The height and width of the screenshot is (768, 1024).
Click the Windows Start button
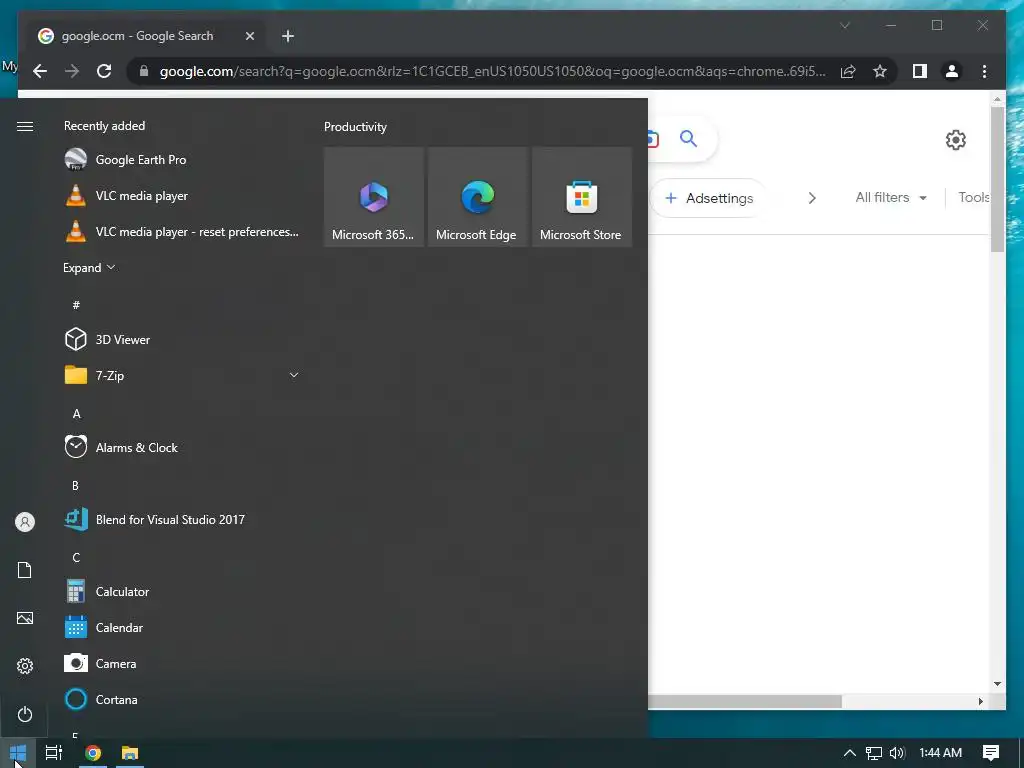[18, 753]
